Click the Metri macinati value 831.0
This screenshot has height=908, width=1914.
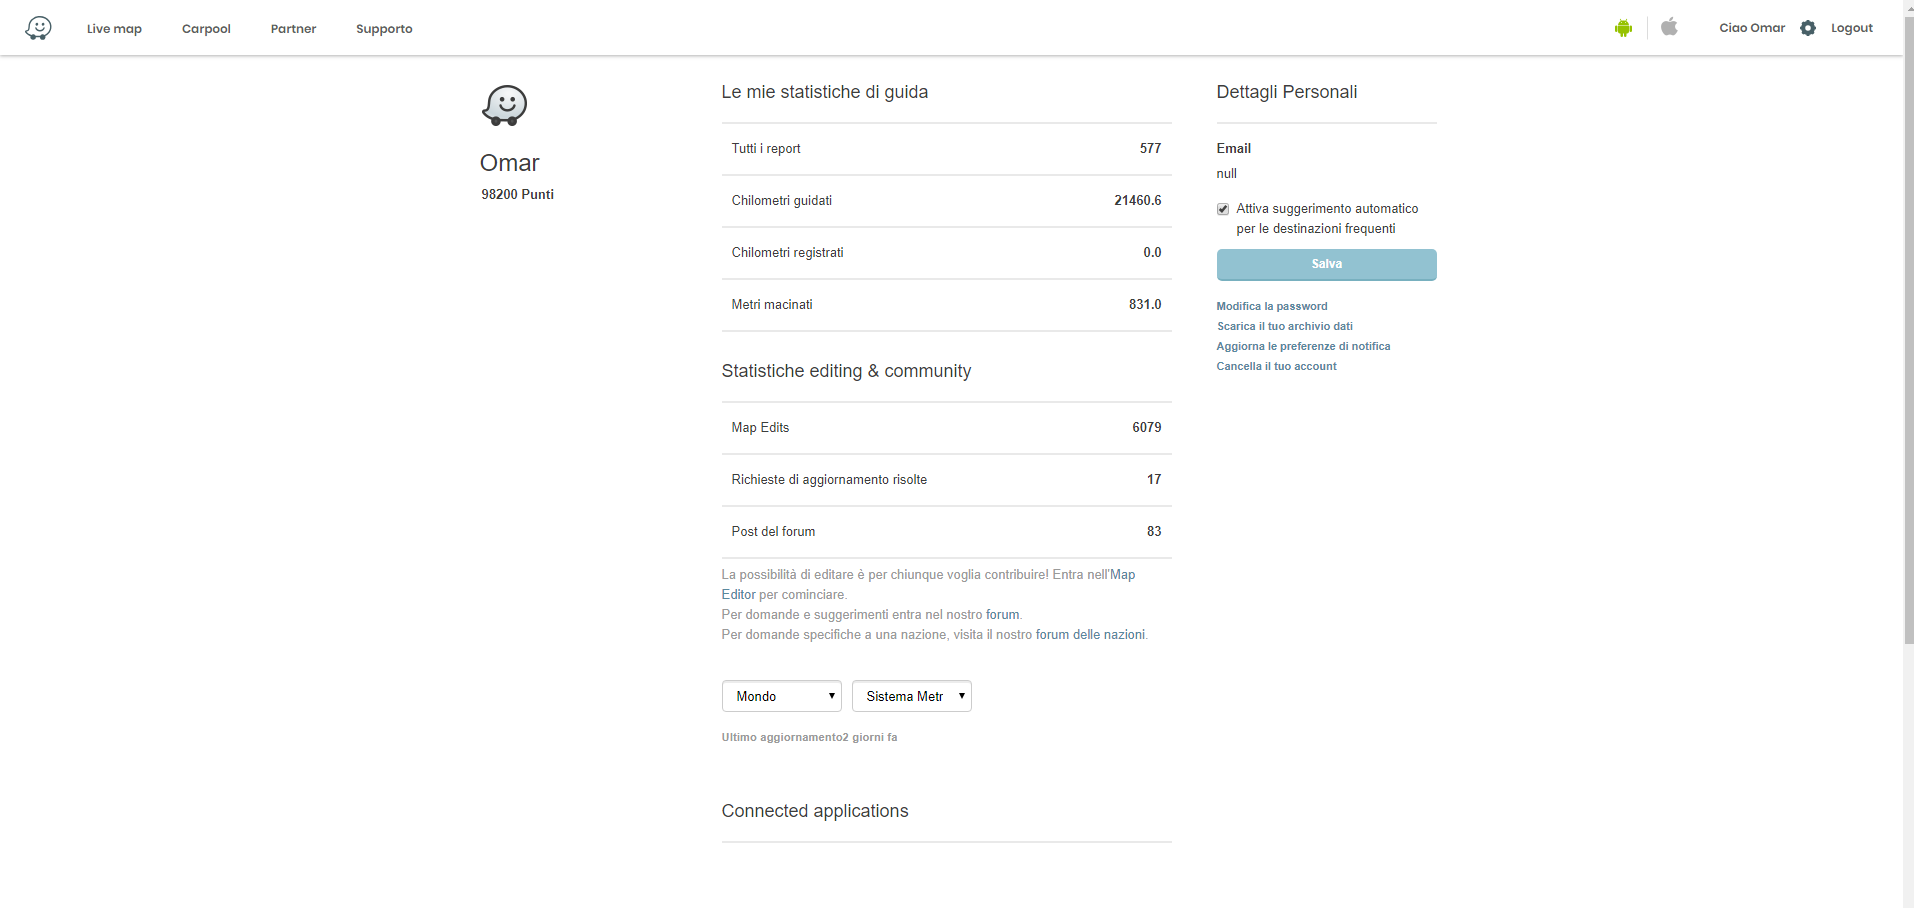1145,305
